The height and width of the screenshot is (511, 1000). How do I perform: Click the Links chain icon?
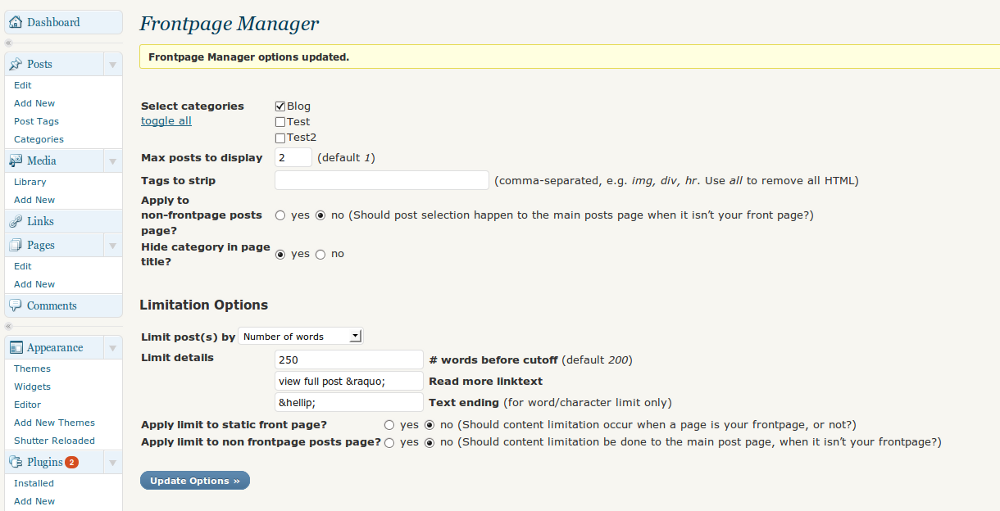click(x=16, y=221)
